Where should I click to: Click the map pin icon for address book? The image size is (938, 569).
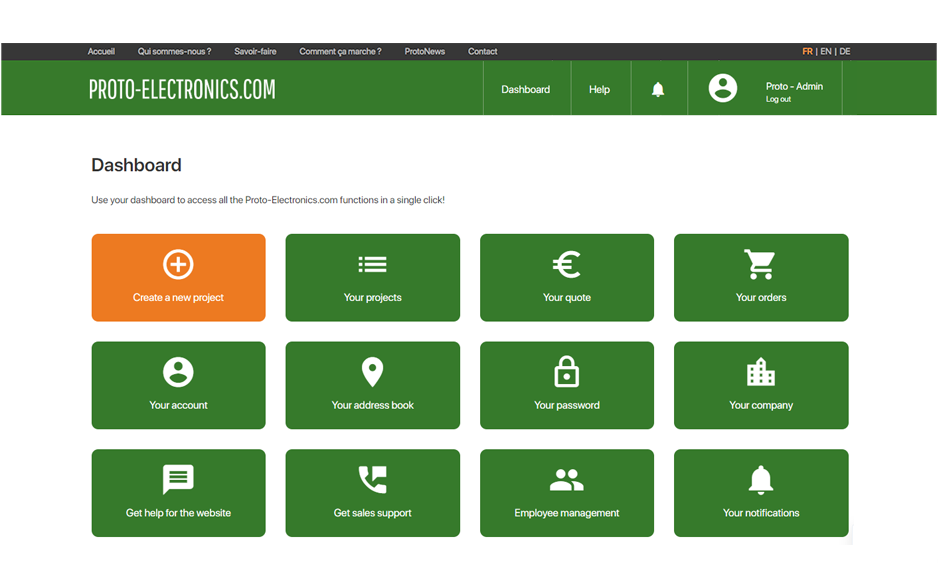tap(372, 372)
